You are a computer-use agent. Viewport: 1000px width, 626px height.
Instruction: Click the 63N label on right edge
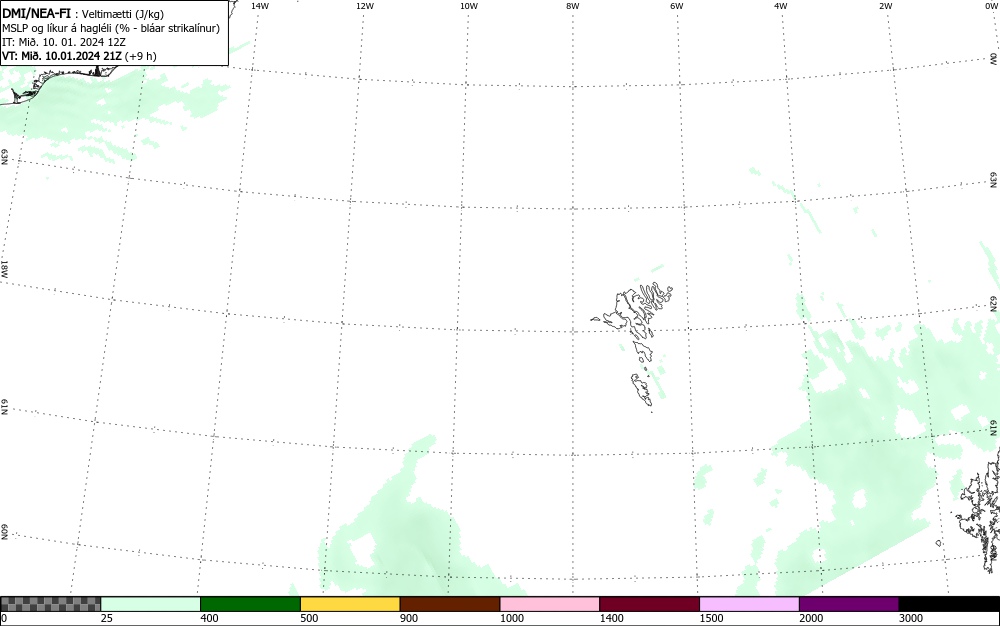click(994, 179)
